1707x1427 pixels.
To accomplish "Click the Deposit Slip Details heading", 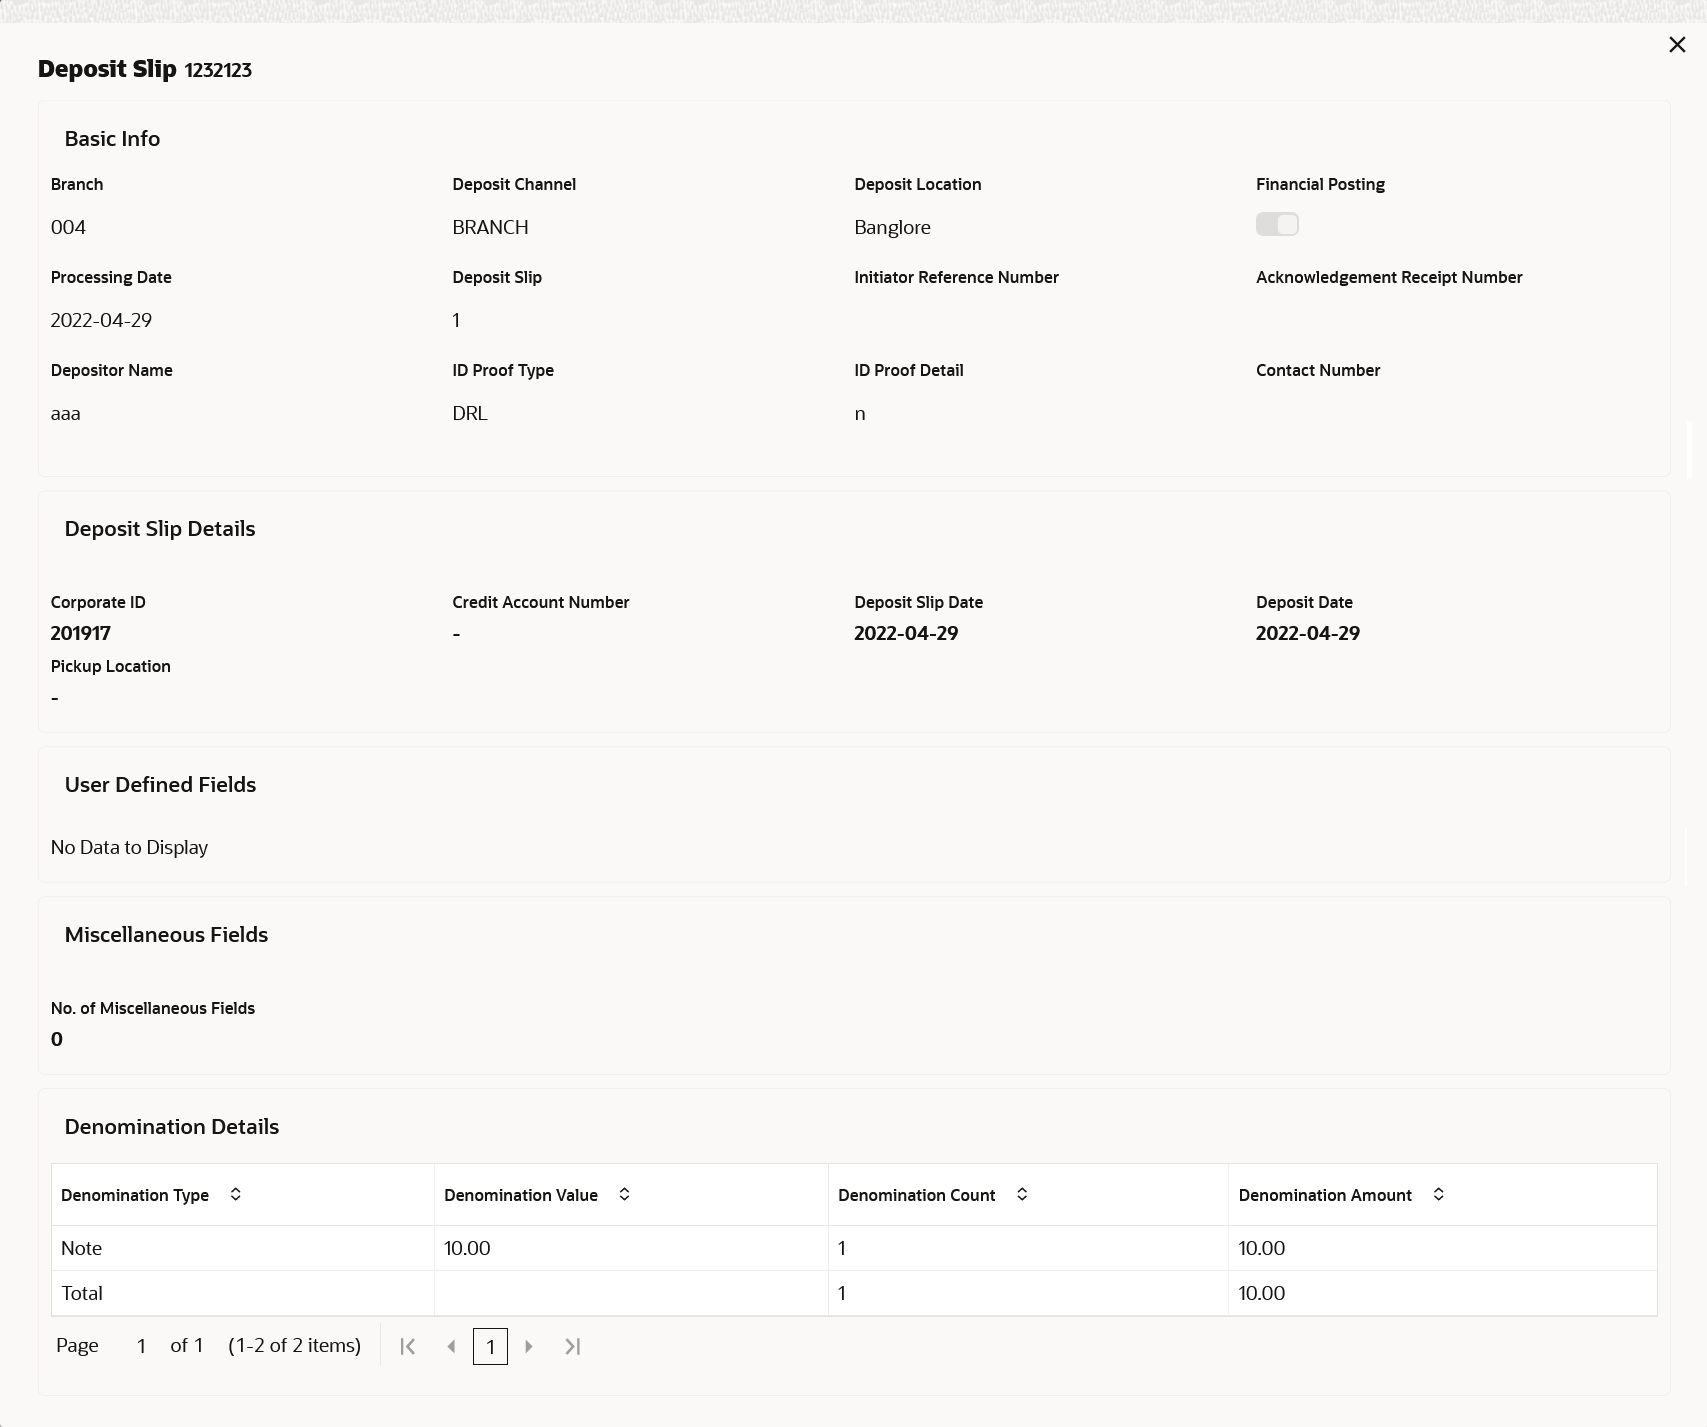I will (160, 529).
